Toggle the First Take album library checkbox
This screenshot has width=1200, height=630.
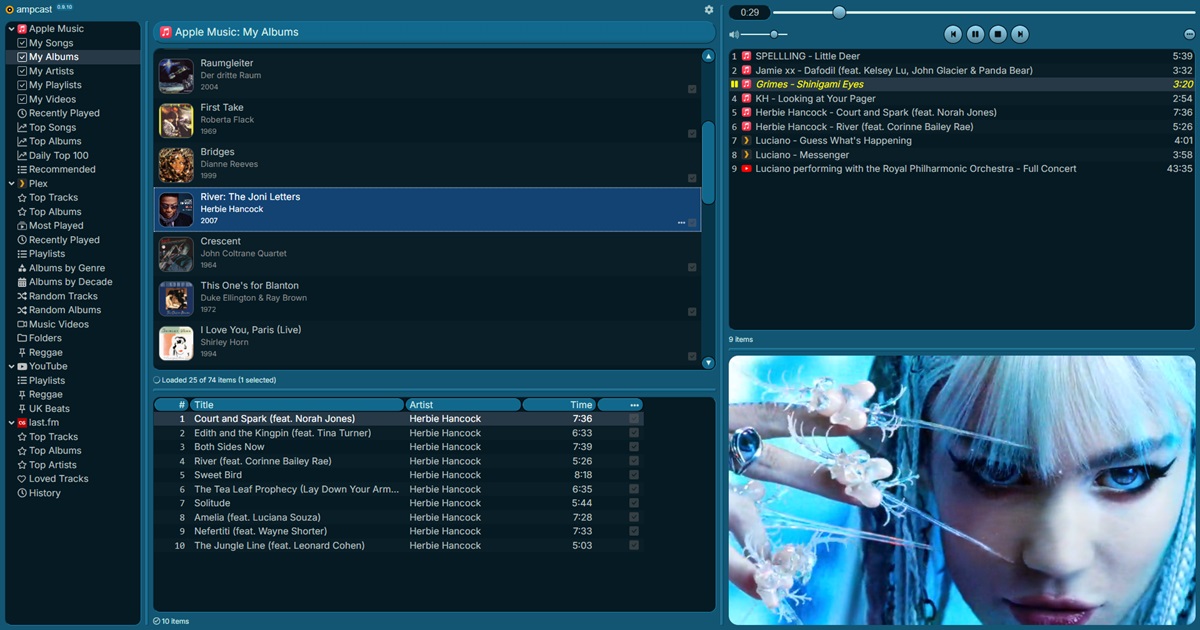pos(692,133)
